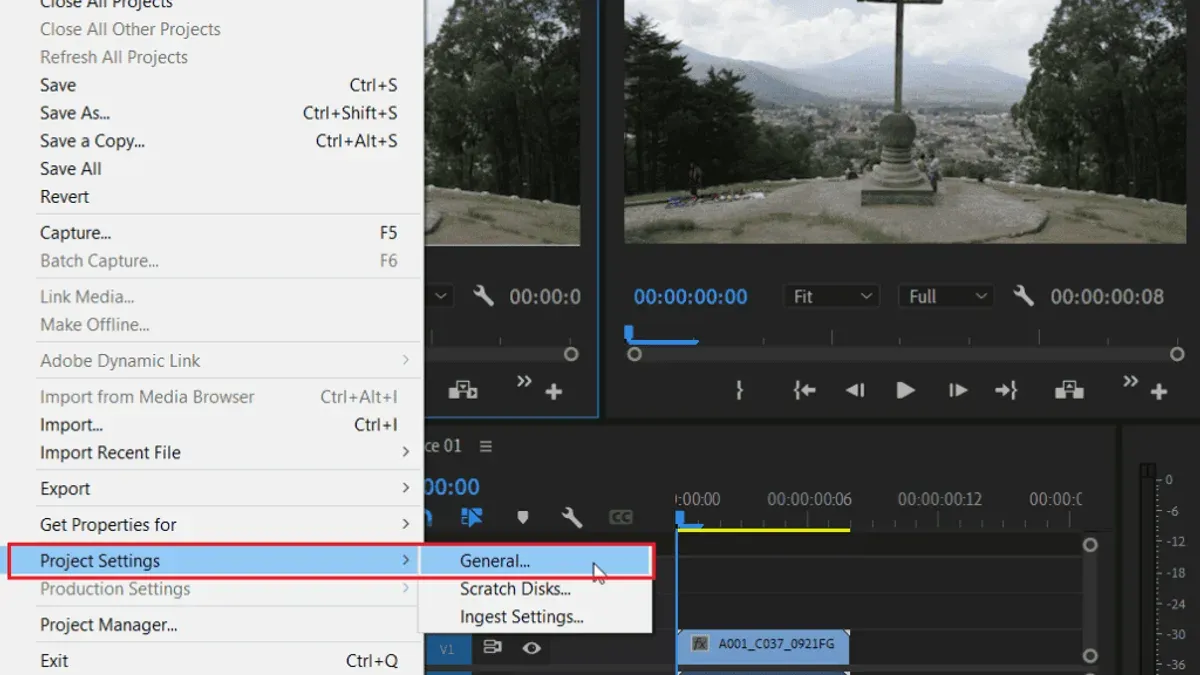
Task: Click the fx badge on clip A001_C037_0921FG
Action: (700, 644)
